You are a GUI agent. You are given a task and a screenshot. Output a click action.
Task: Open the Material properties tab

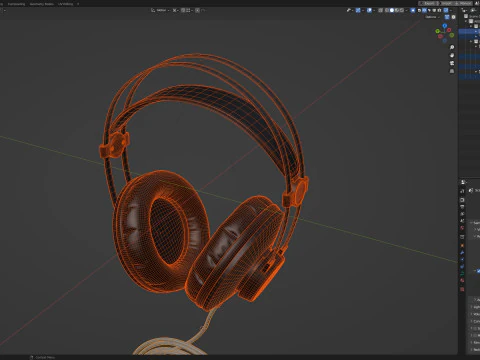(462, 281)
